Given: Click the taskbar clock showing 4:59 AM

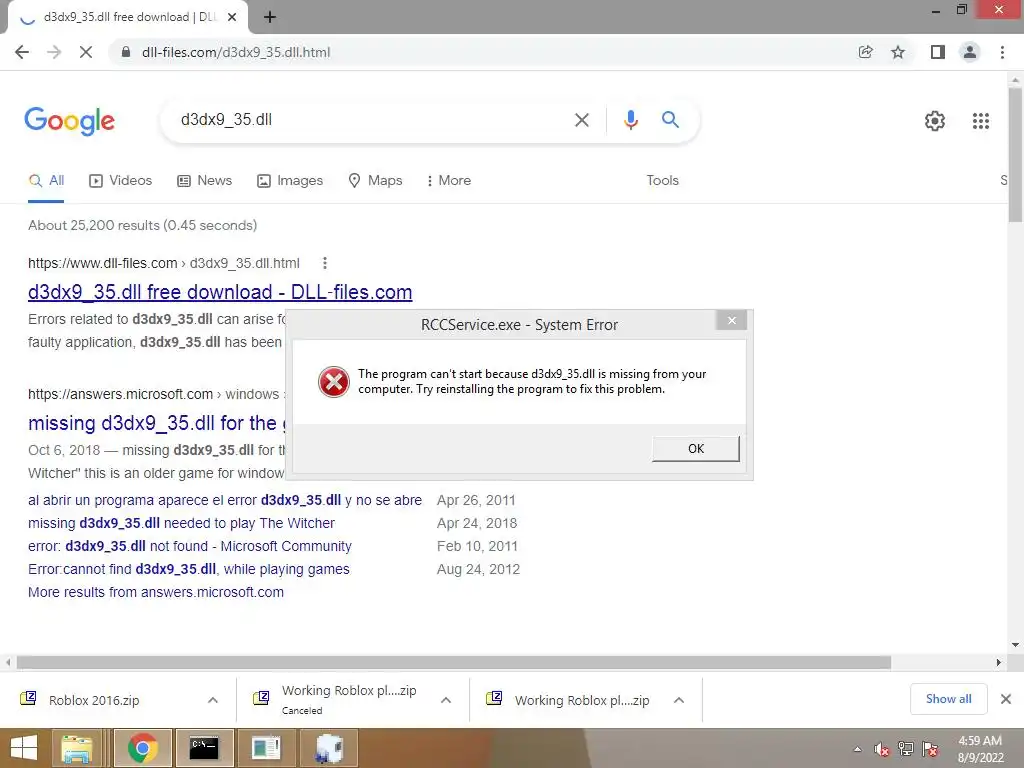Looking at the screenshot, I should (x=980, y=749).
